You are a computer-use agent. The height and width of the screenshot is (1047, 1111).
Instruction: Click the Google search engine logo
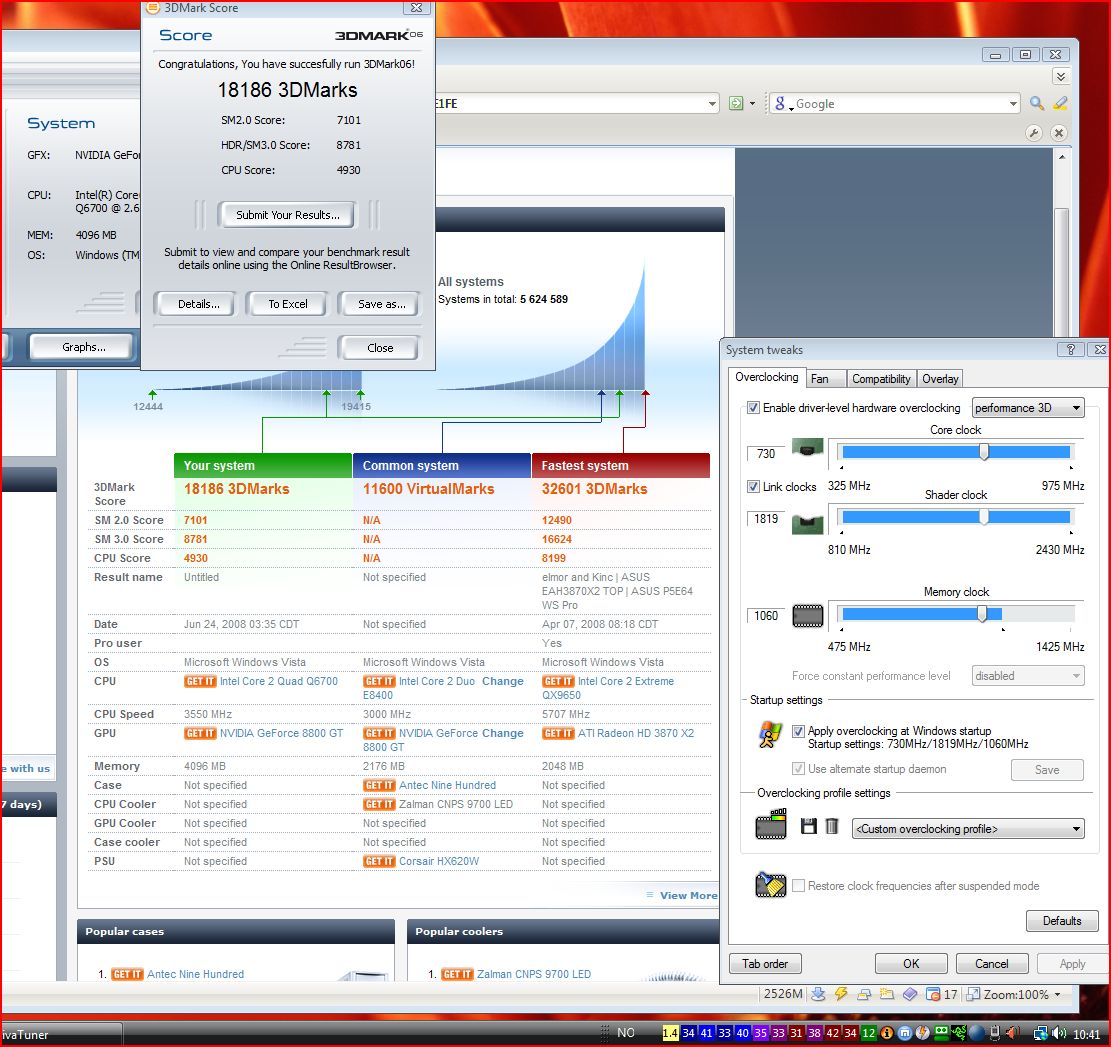780,103
